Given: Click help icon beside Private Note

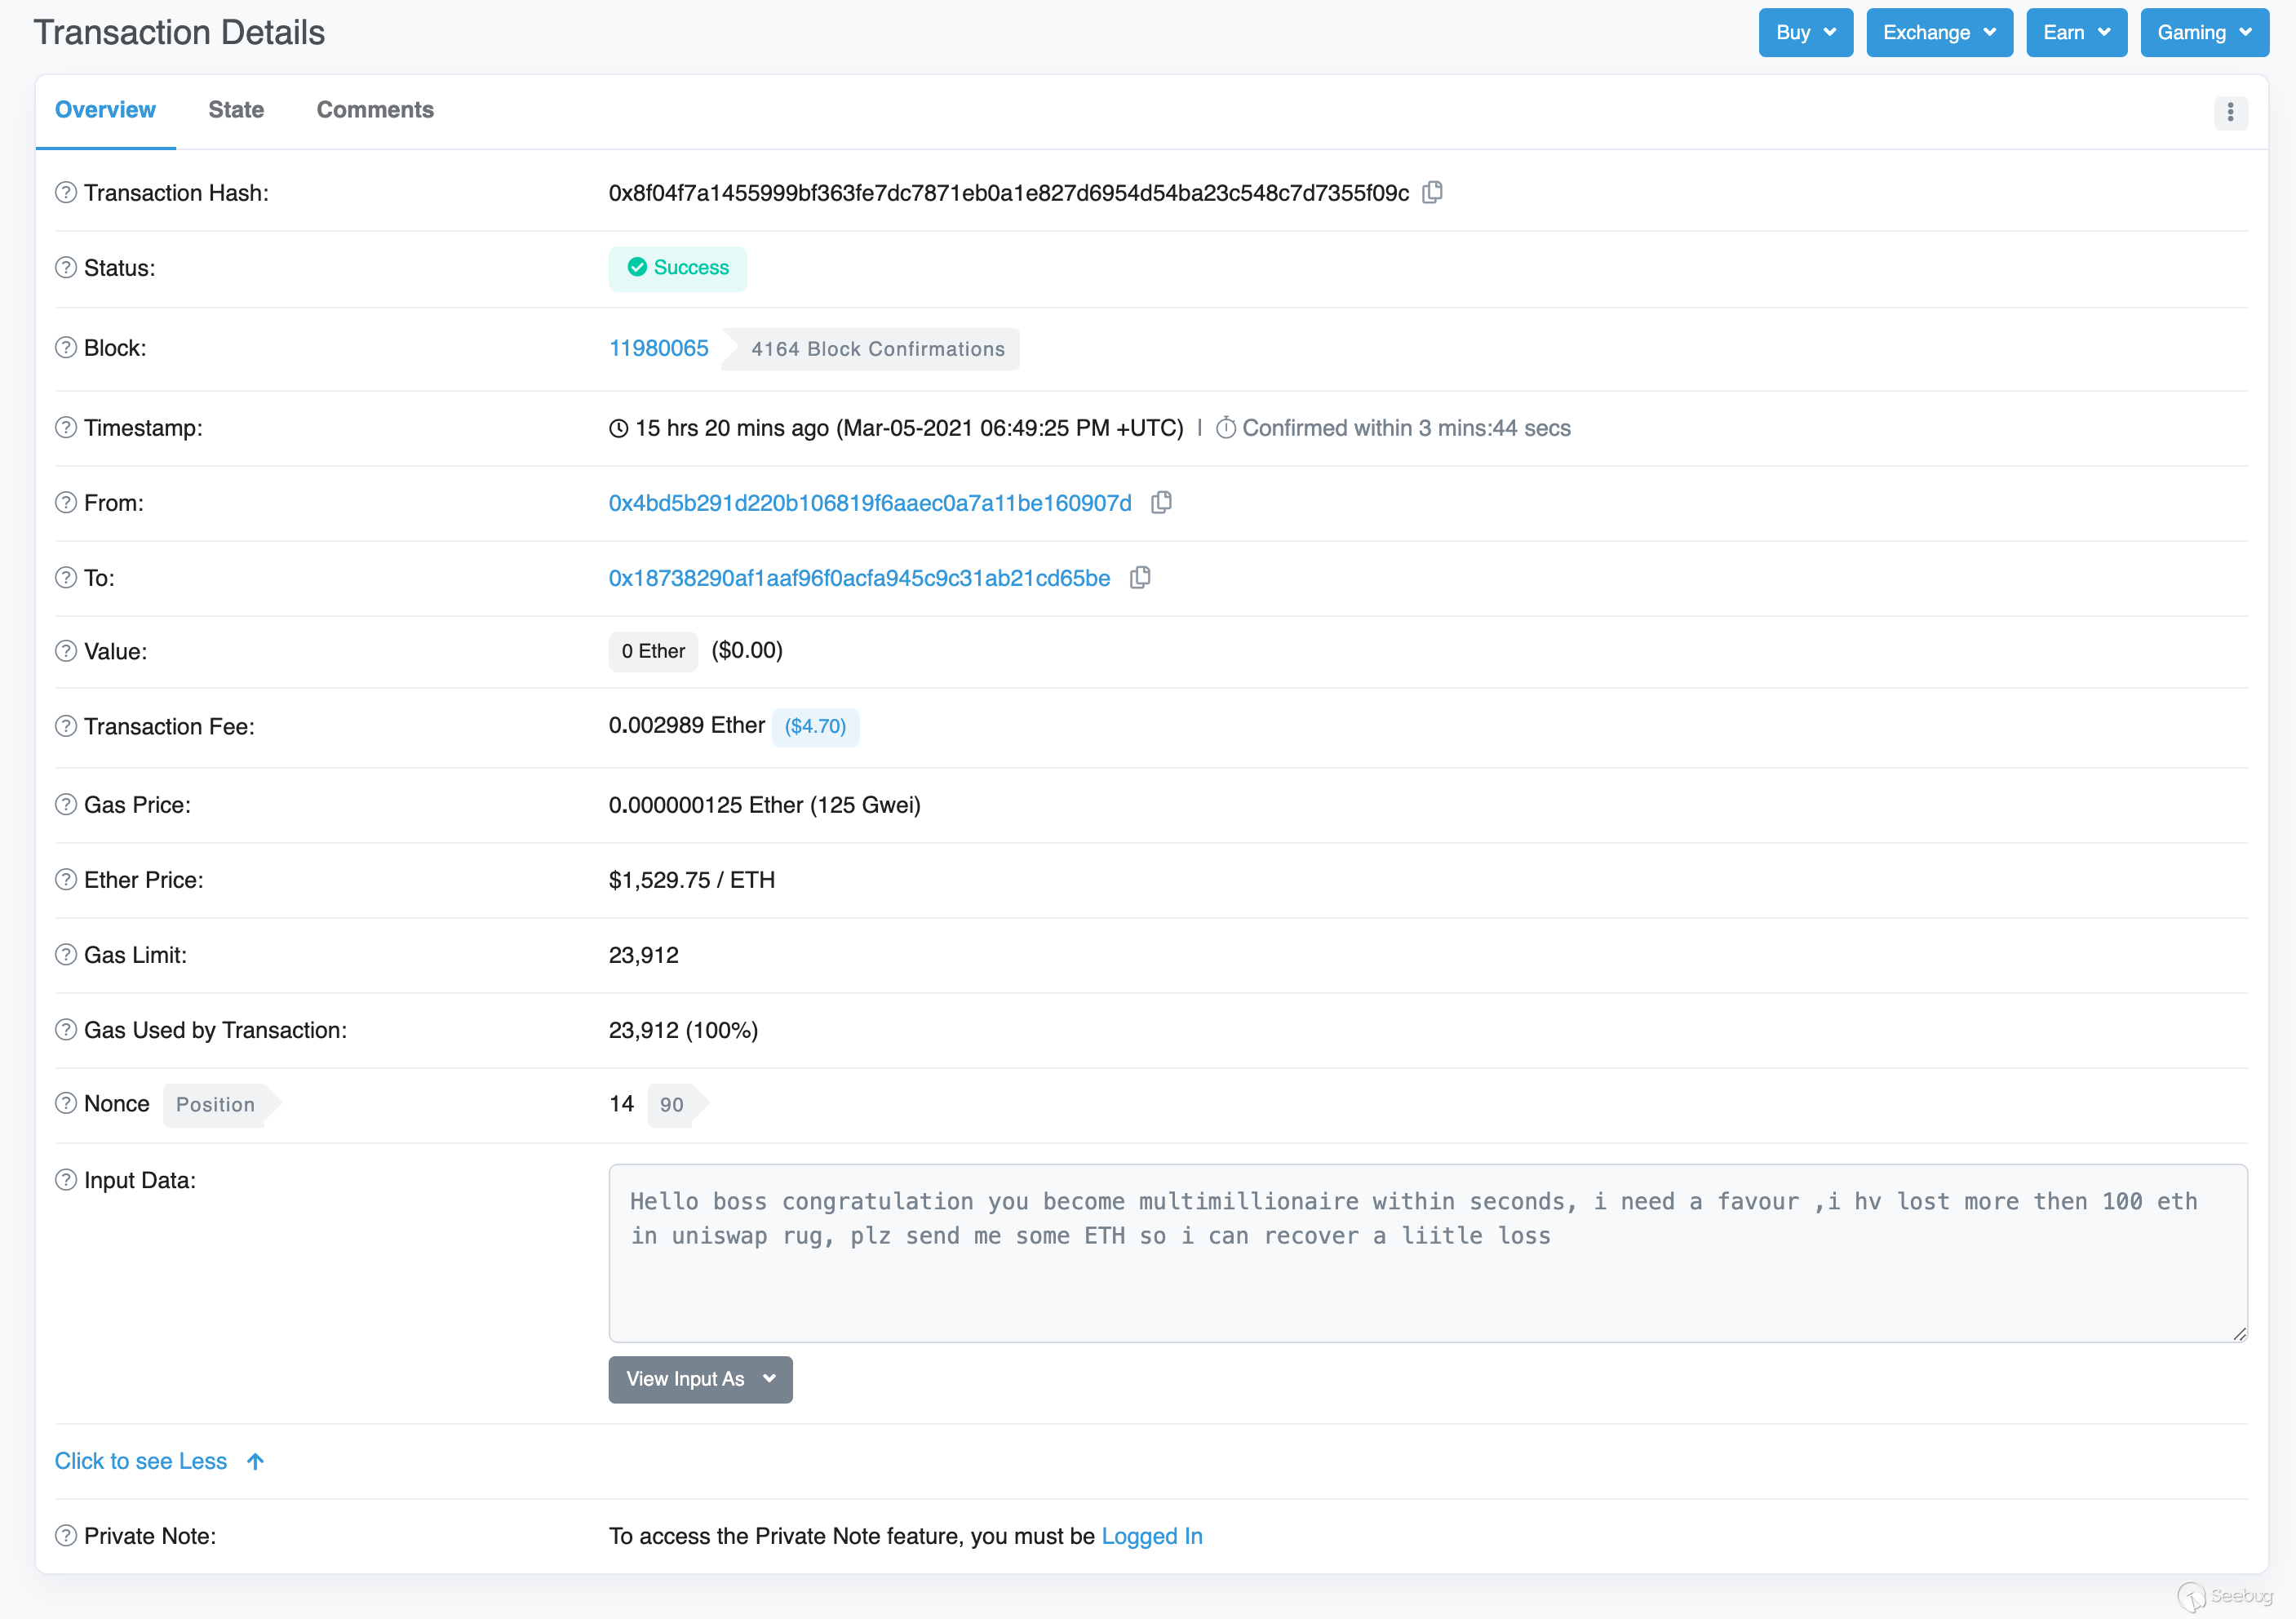Looking at the screenshot, I should [x=66, y=1535].
